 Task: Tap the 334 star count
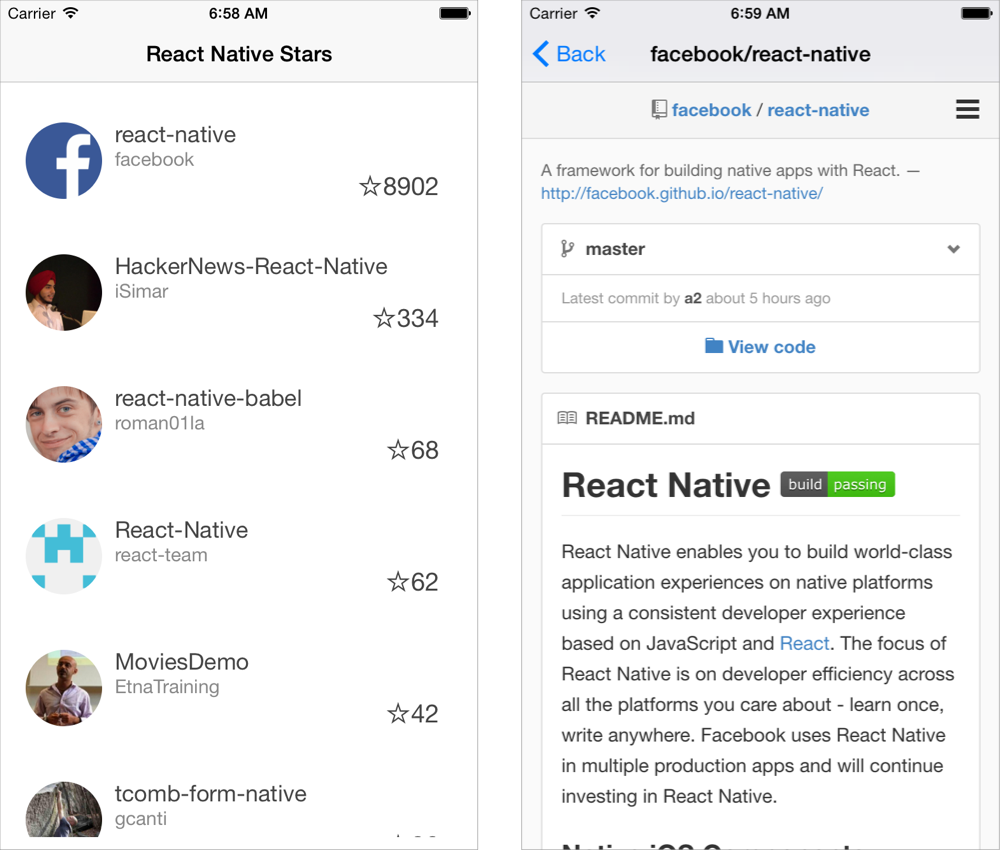(418, 318)
